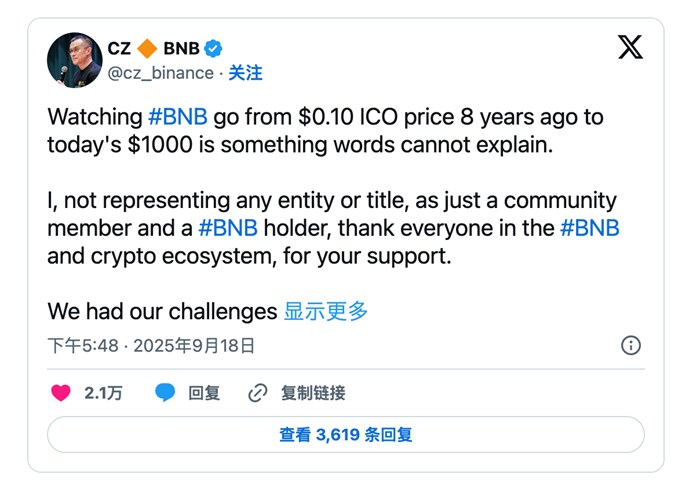Image resolution: width=700 pixels, height=489 pixels.
Task: Click the copy link chain icon
Action: point(258,393)
